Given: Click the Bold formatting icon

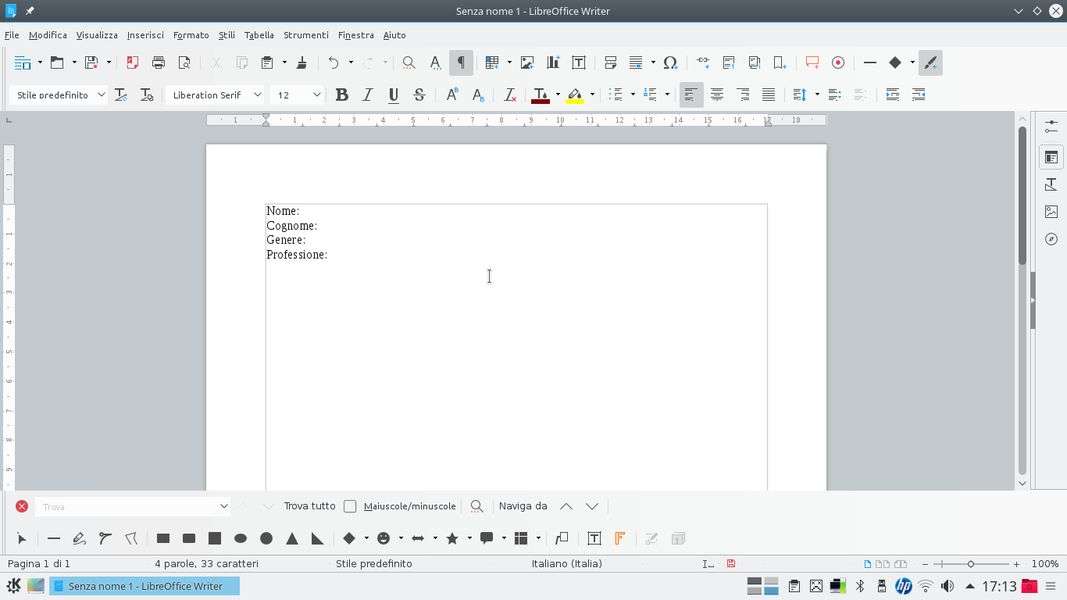Looking at the screenshot, I should (x=341, y=95).
